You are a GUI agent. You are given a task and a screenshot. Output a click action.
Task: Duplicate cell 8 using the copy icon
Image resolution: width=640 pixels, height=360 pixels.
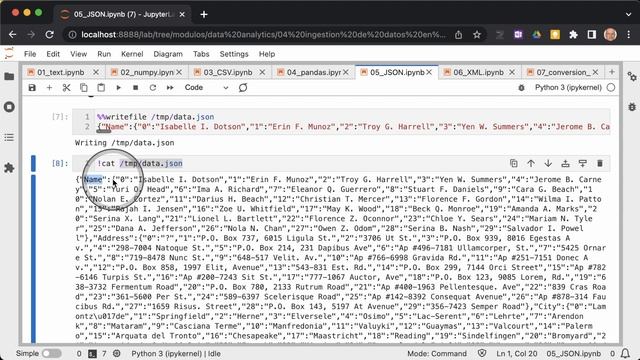tap(513, 163)
